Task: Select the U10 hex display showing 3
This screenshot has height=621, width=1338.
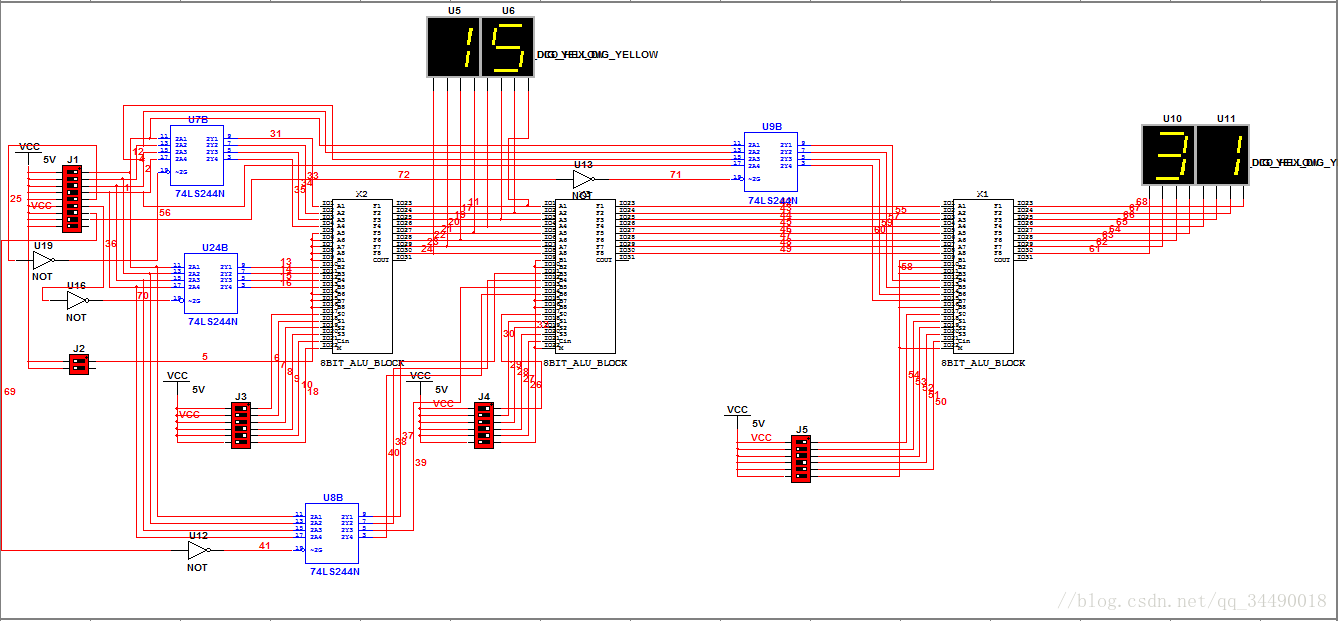Action: tap(1168, 155)
